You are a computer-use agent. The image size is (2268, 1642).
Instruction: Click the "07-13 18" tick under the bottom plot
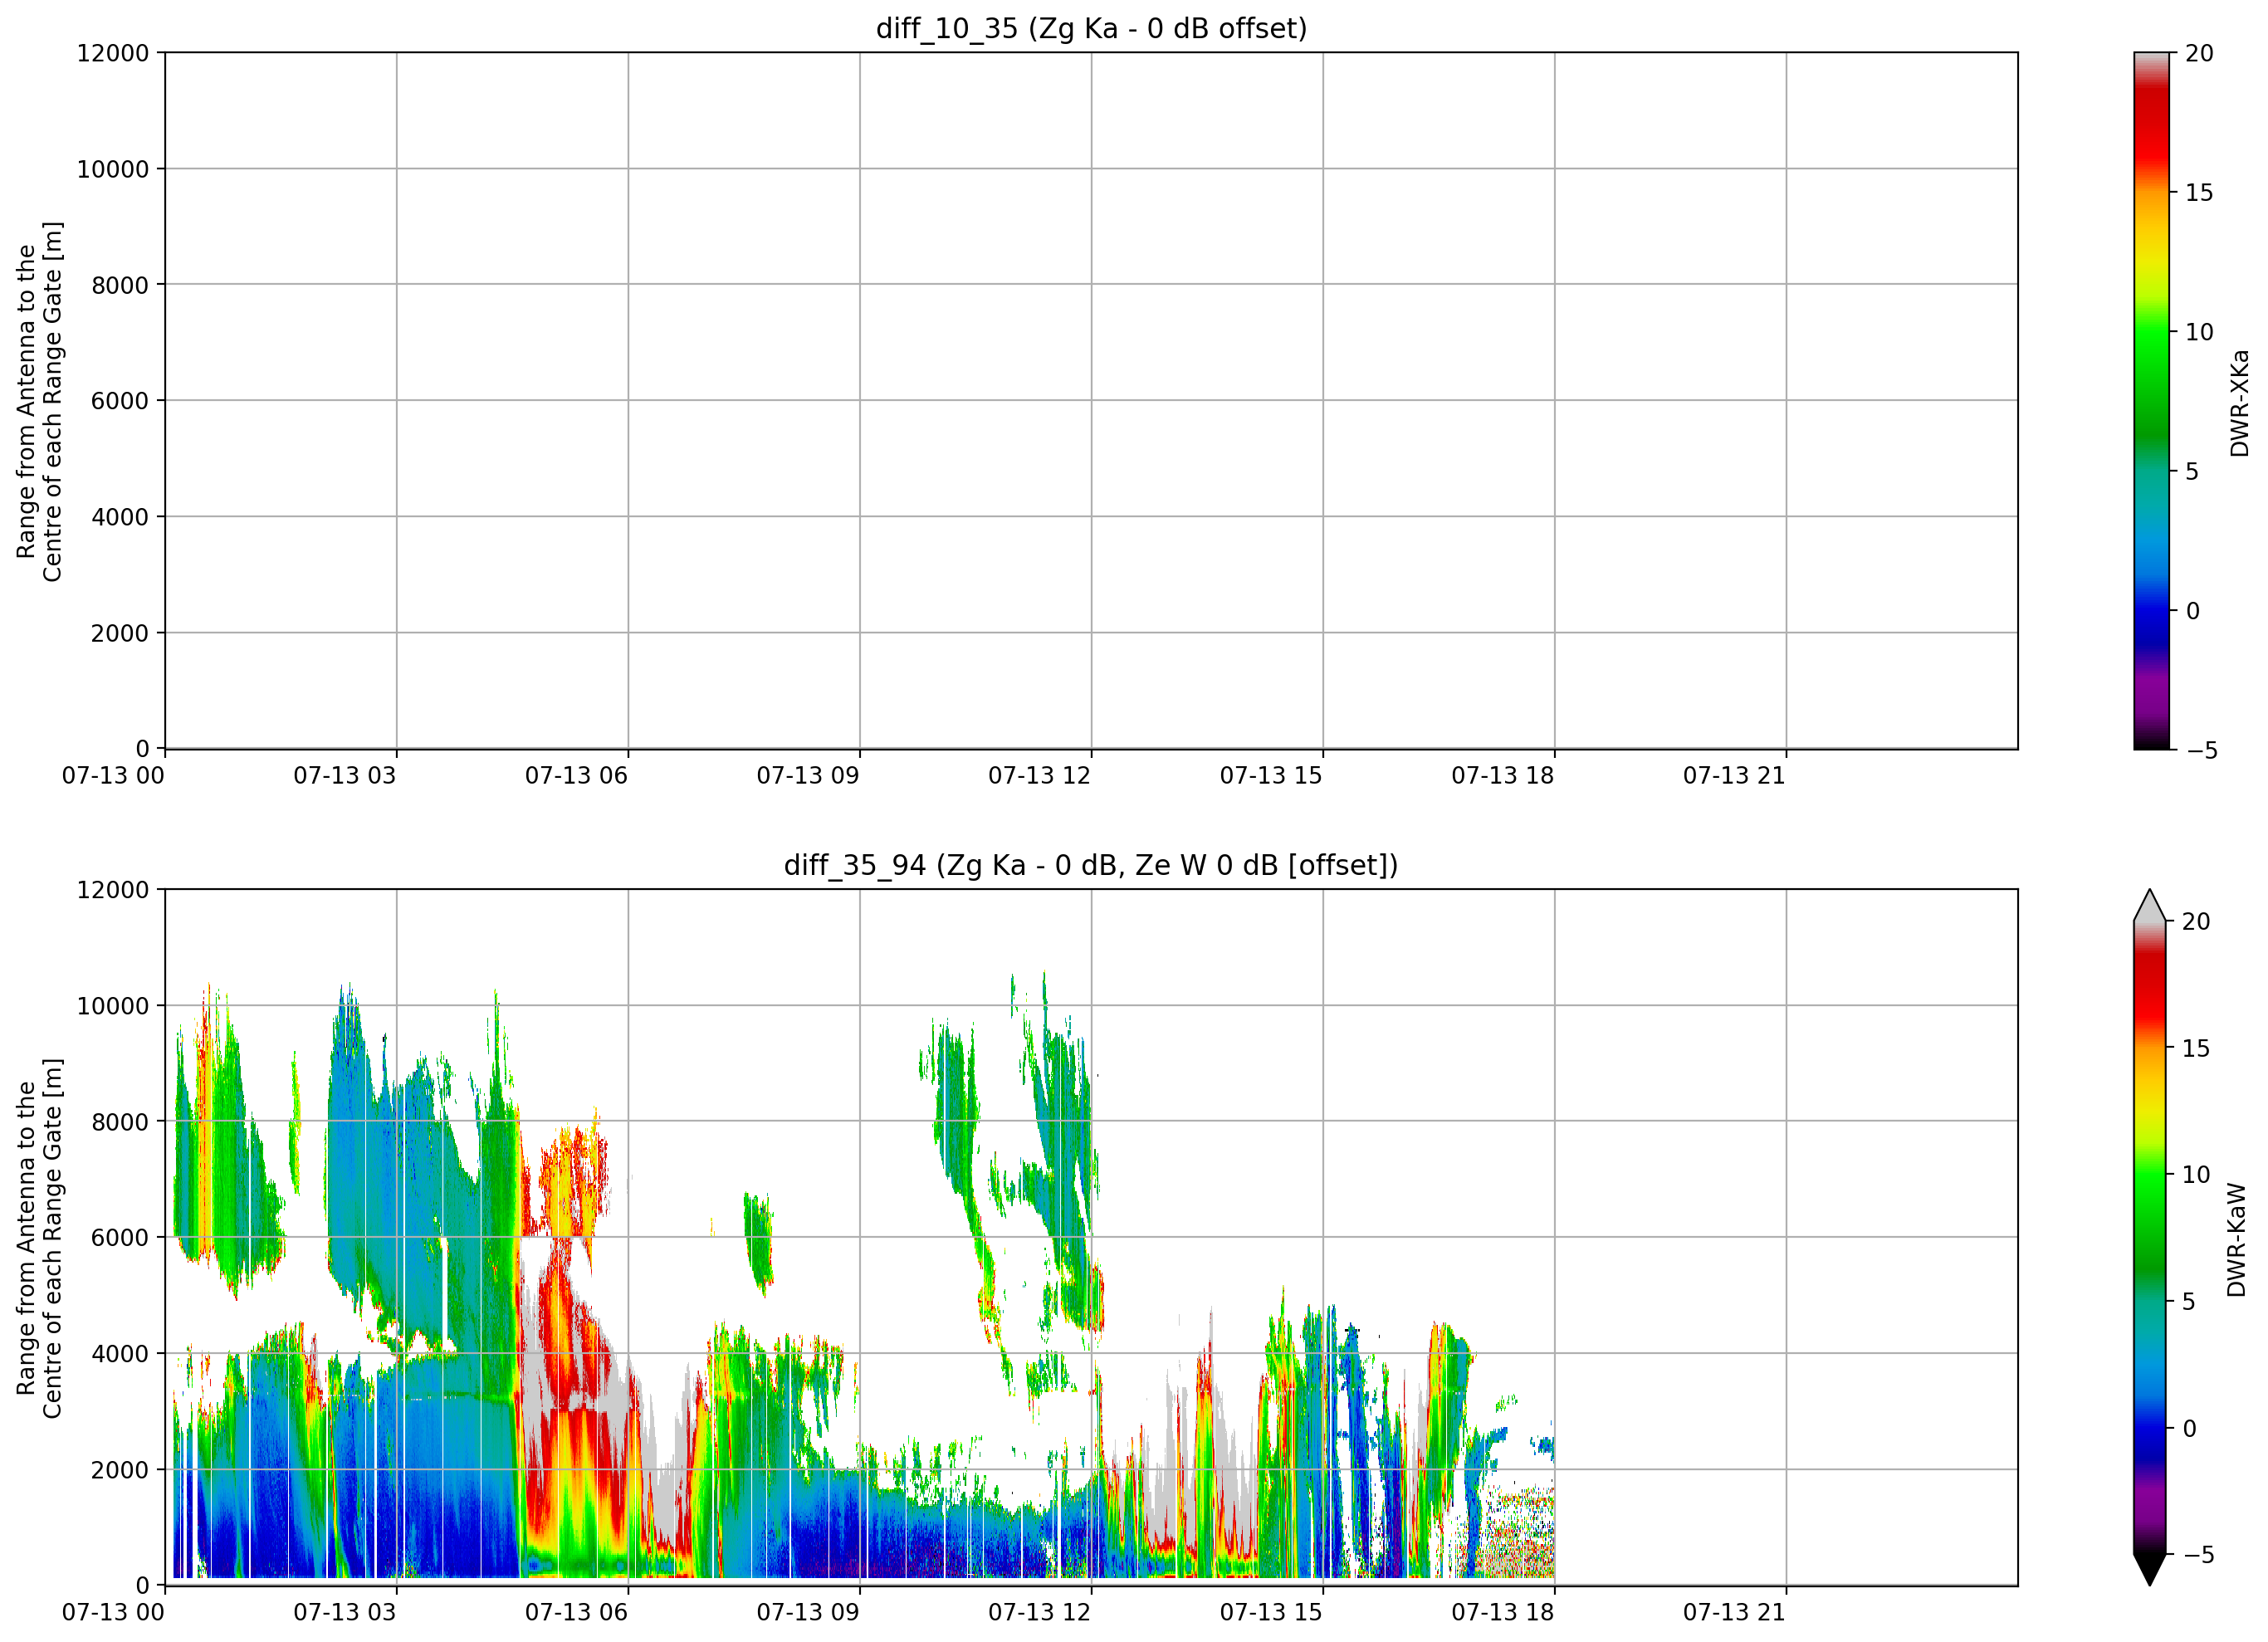[1503, 1612]
